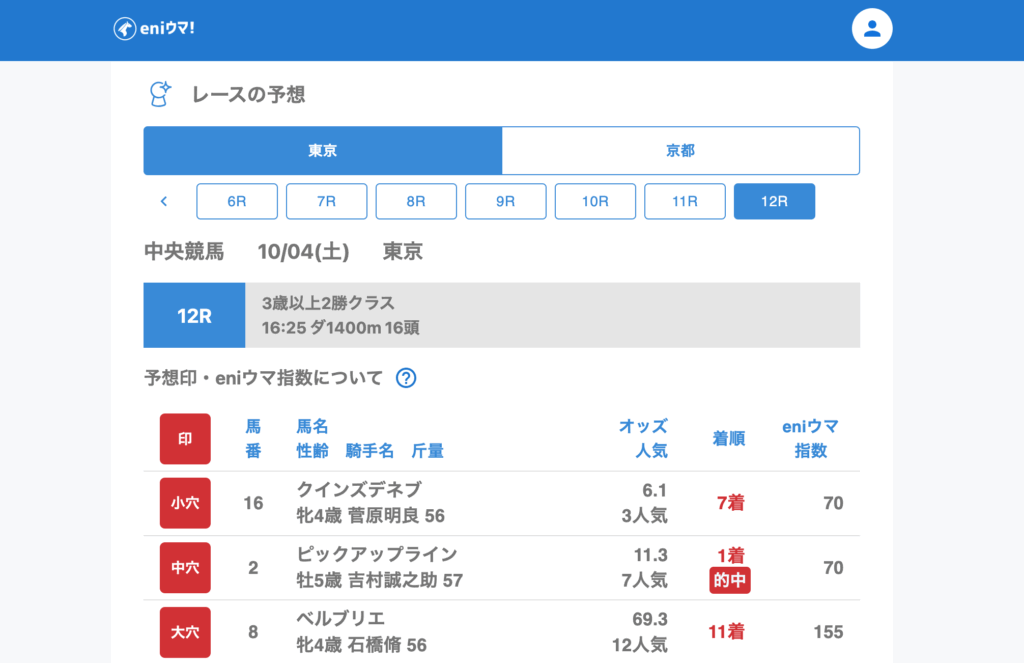Viewport: 1024px width, 663px height.
Task: Click the 印 column header
Action: (x=185, y=439)
